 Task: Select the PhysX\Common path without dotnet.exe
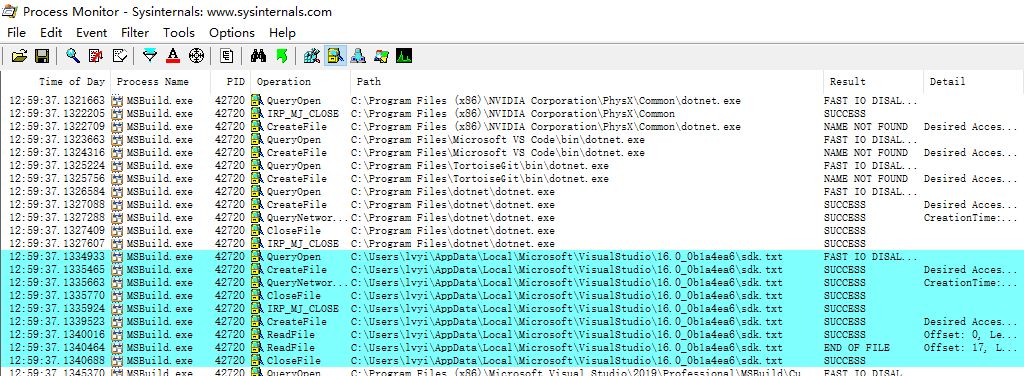[513, 114]
